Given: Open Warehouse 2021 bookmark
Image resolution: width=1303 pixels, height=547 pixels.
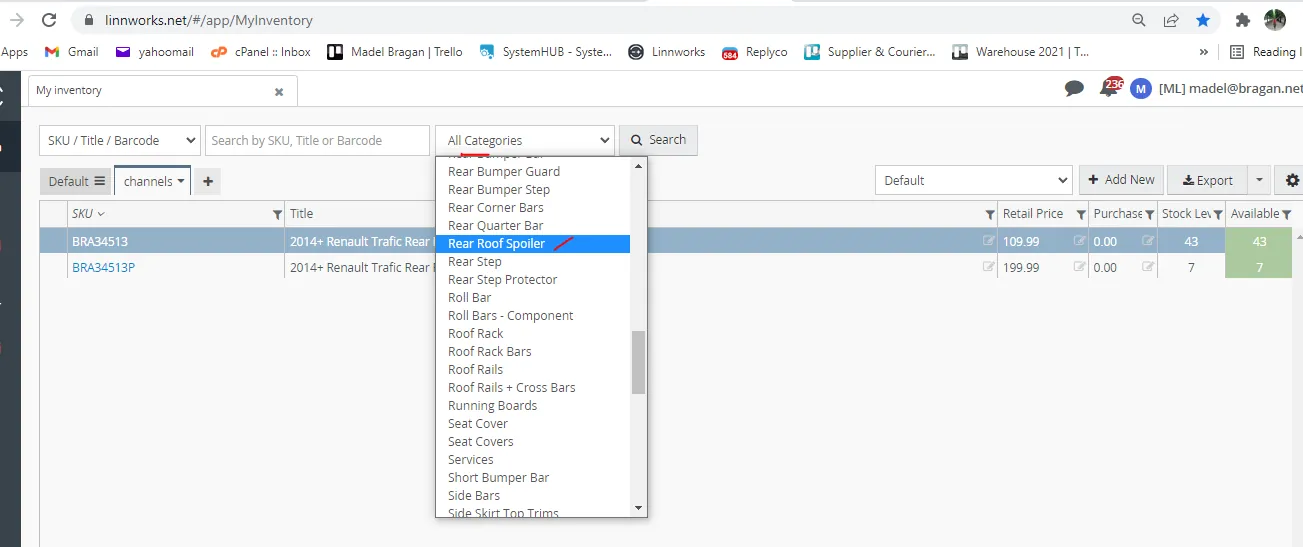Looking at the screenshot, I should coord(1021,52).
